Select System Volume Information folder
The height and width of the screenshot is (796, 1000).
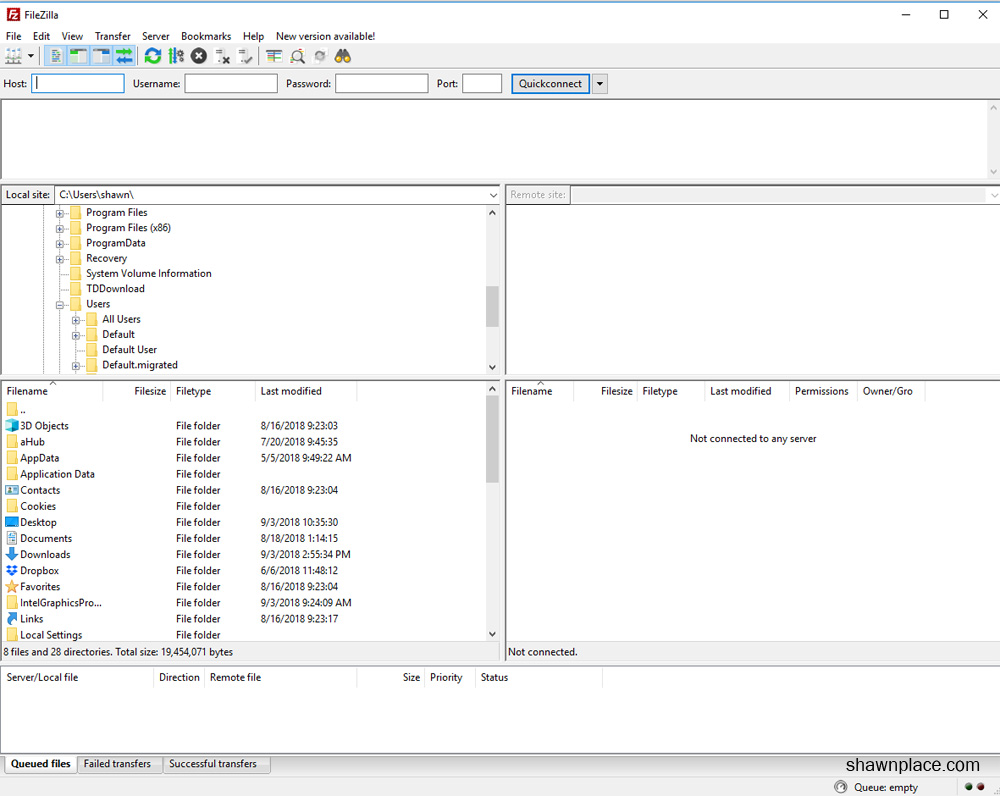point(149,274)
